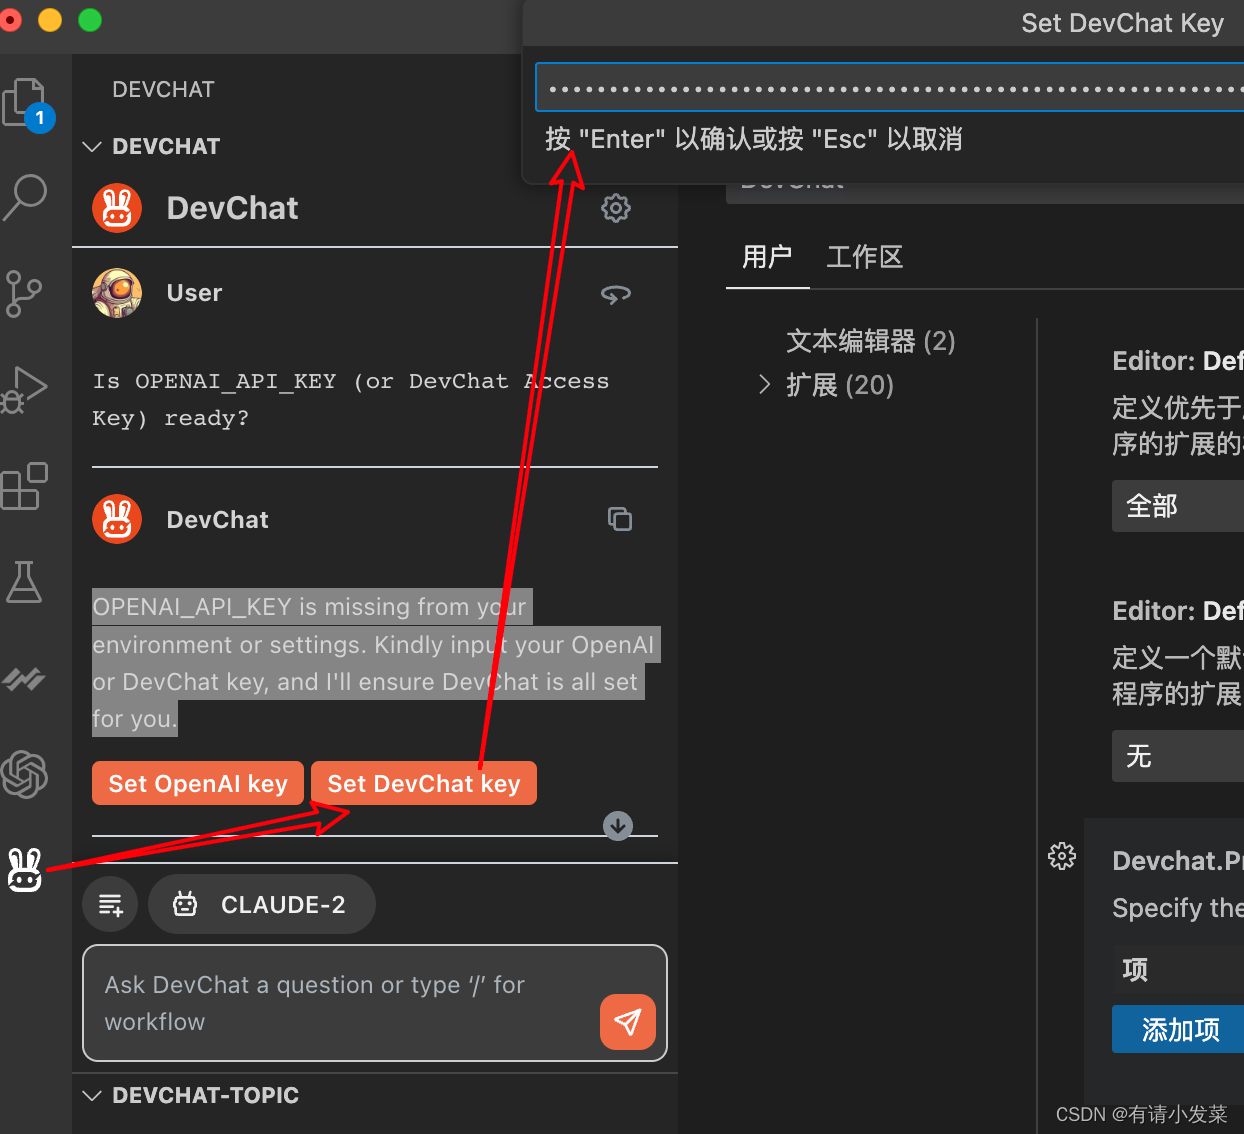Open the Extensions view icon
The image size is (1244, 1134).
[x=25, y=486]
